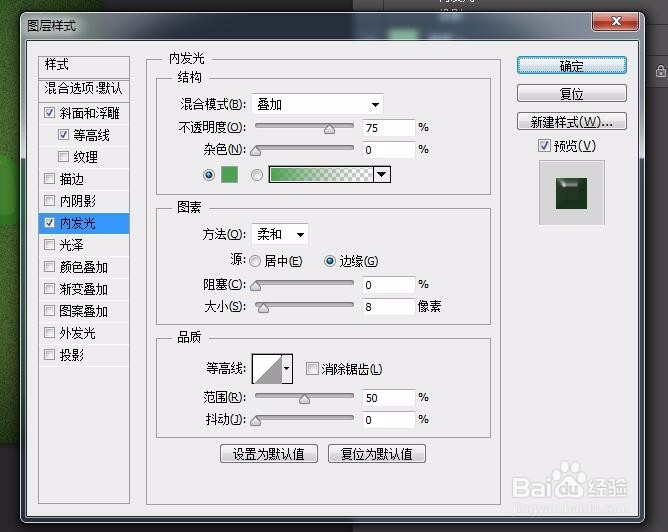668x532 pixels.
Task: Select the solid color radio button
Action: coord(209,175)
